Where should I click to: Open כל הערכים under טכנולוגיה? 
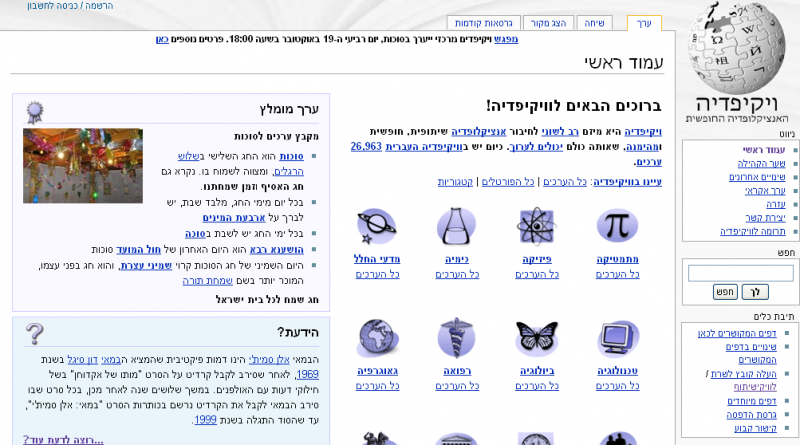pos(617,386)
